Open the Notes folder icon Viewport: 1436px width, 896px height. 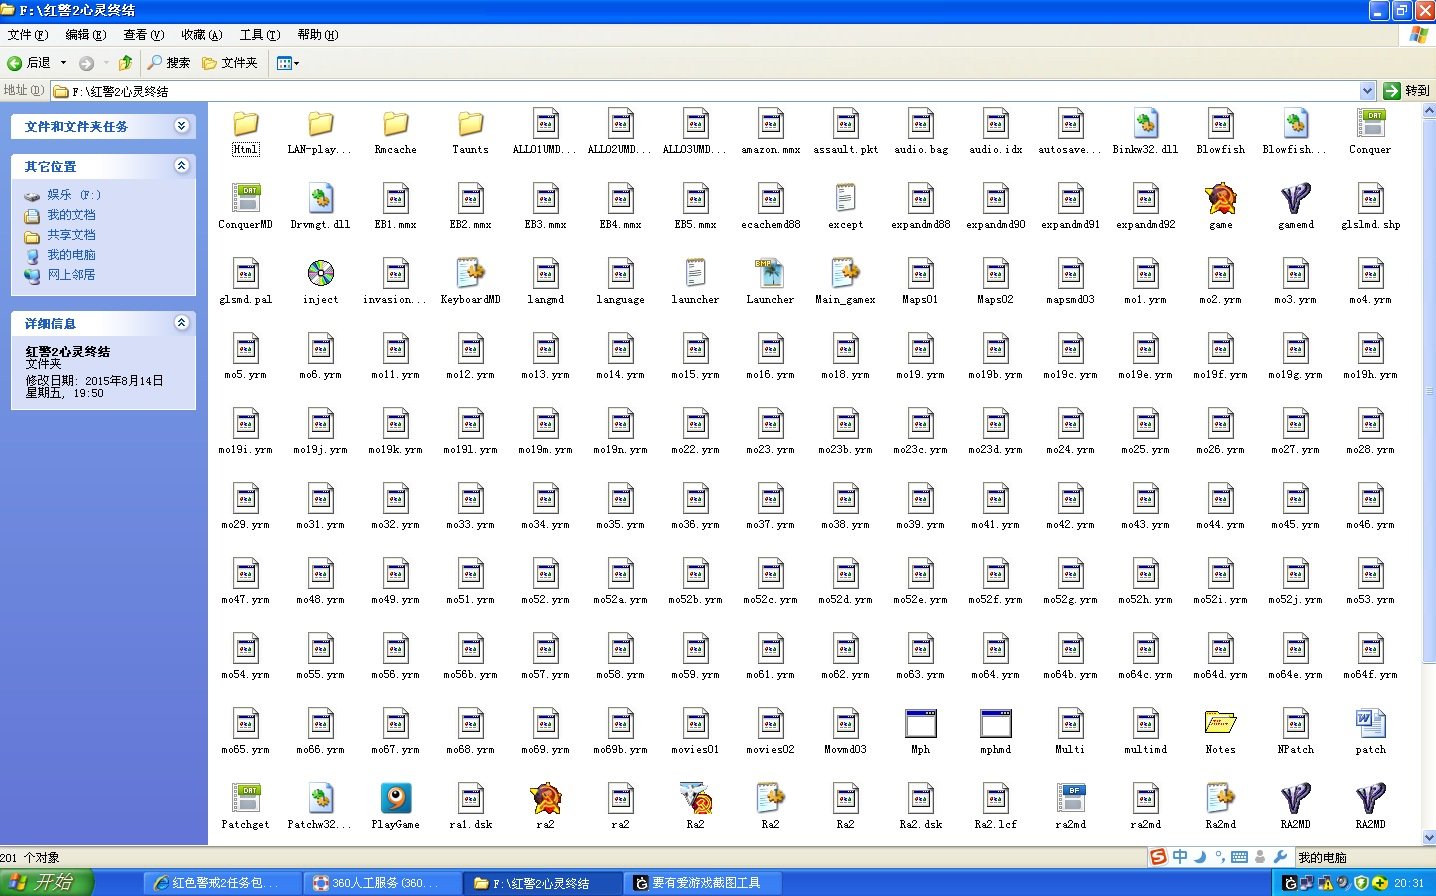pos(1220,724)
